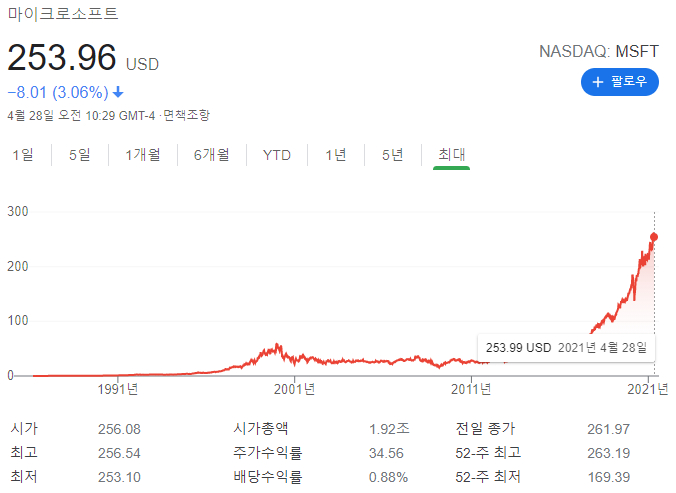
Task: Click the −8.01 (3.06%) change text
Action: click(58, 93)
